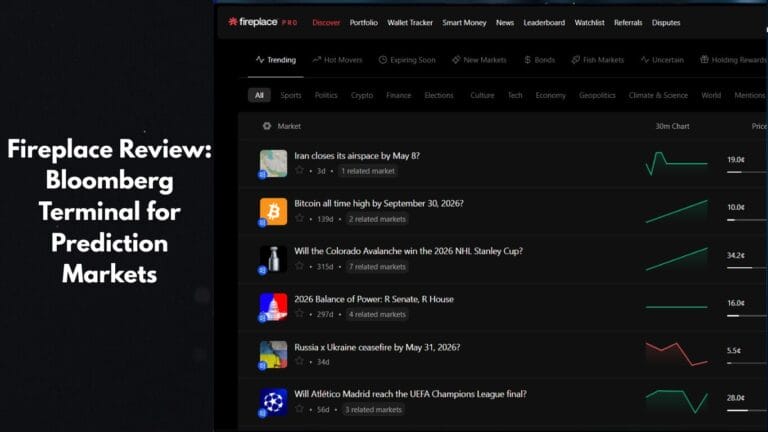This screenshot has height=432, width=768.
Task: Open Colorado Avalanche Stanley Cup market
Action: [x=408, y=251]
